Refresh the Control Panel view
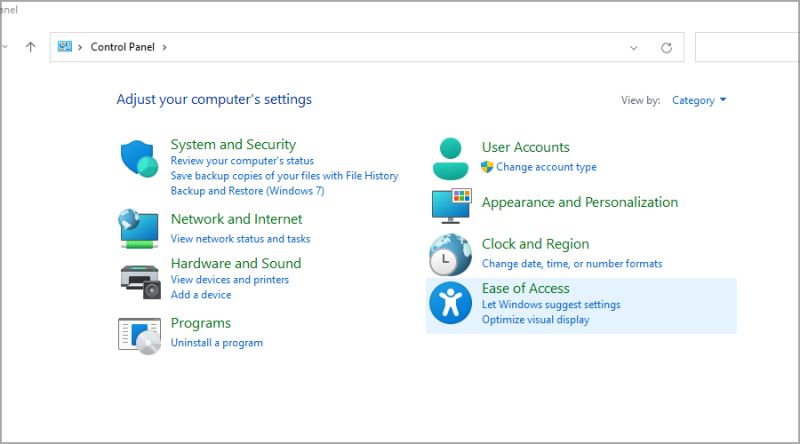The image size is (800, 444). click(666, 47)
